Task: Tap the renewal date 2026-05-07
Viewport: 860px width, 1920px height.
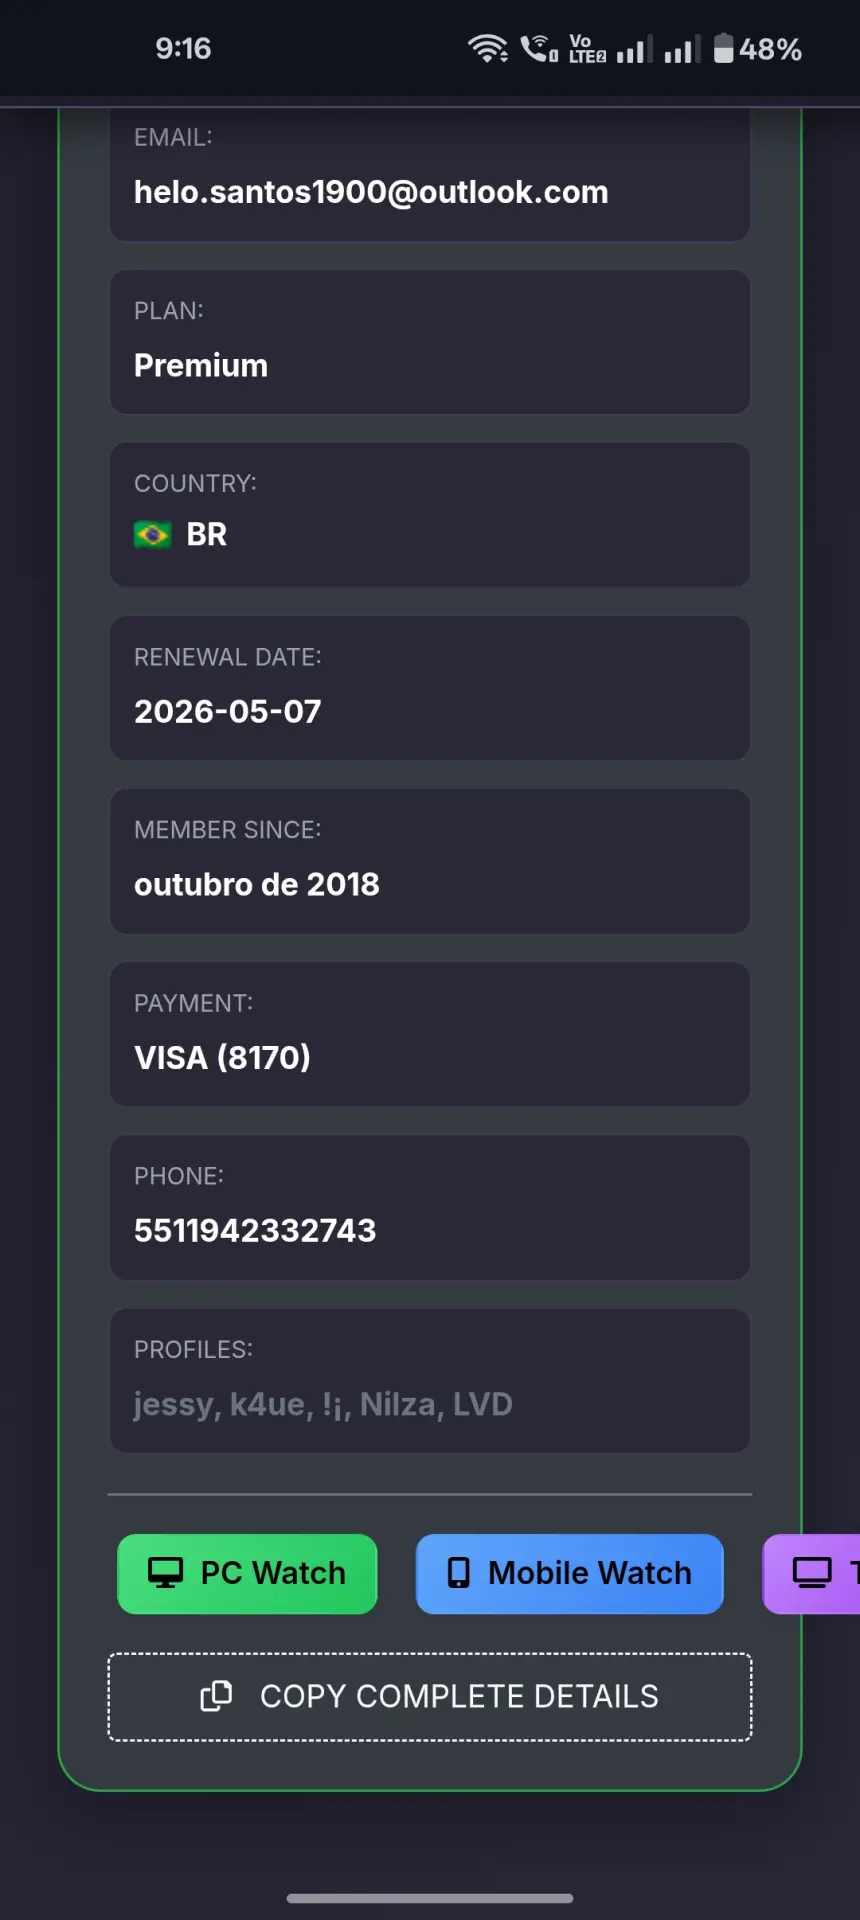Action: [228, 711]
